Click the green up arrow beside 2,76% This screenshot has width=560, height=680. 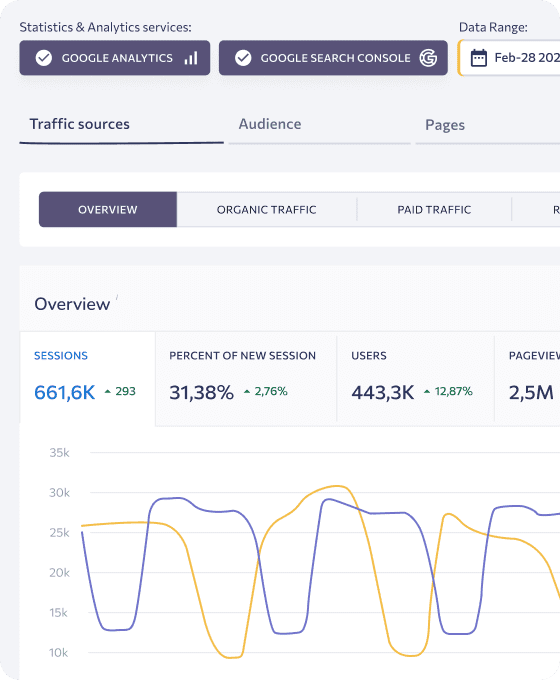pos(247,392)
